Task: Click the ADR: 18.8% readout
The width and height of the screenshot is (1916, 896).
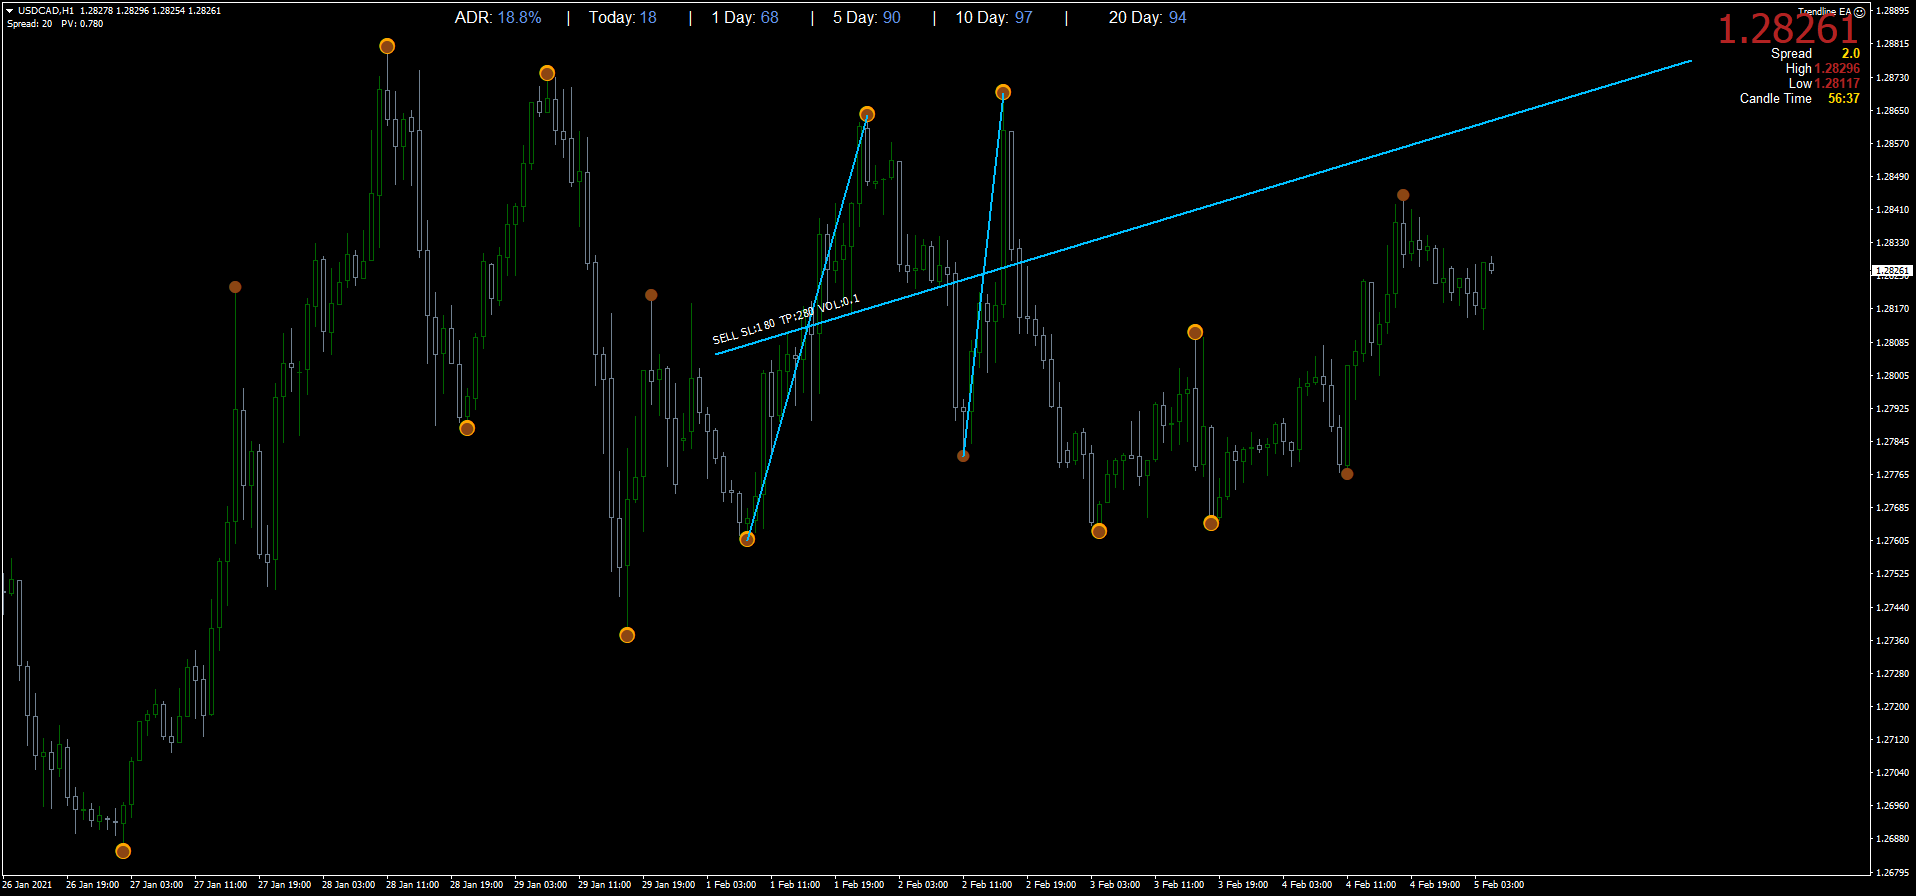Action: tap(498, 17)
